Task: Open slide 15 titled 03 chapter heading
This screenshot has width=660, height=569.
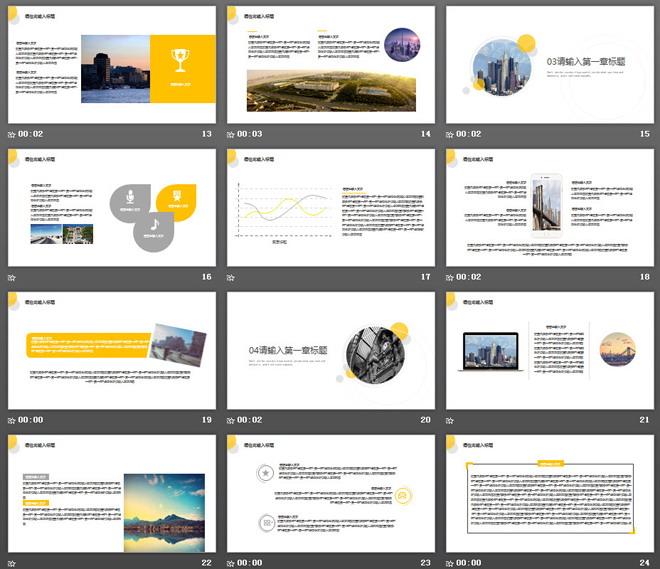Action: pos(550,64)
